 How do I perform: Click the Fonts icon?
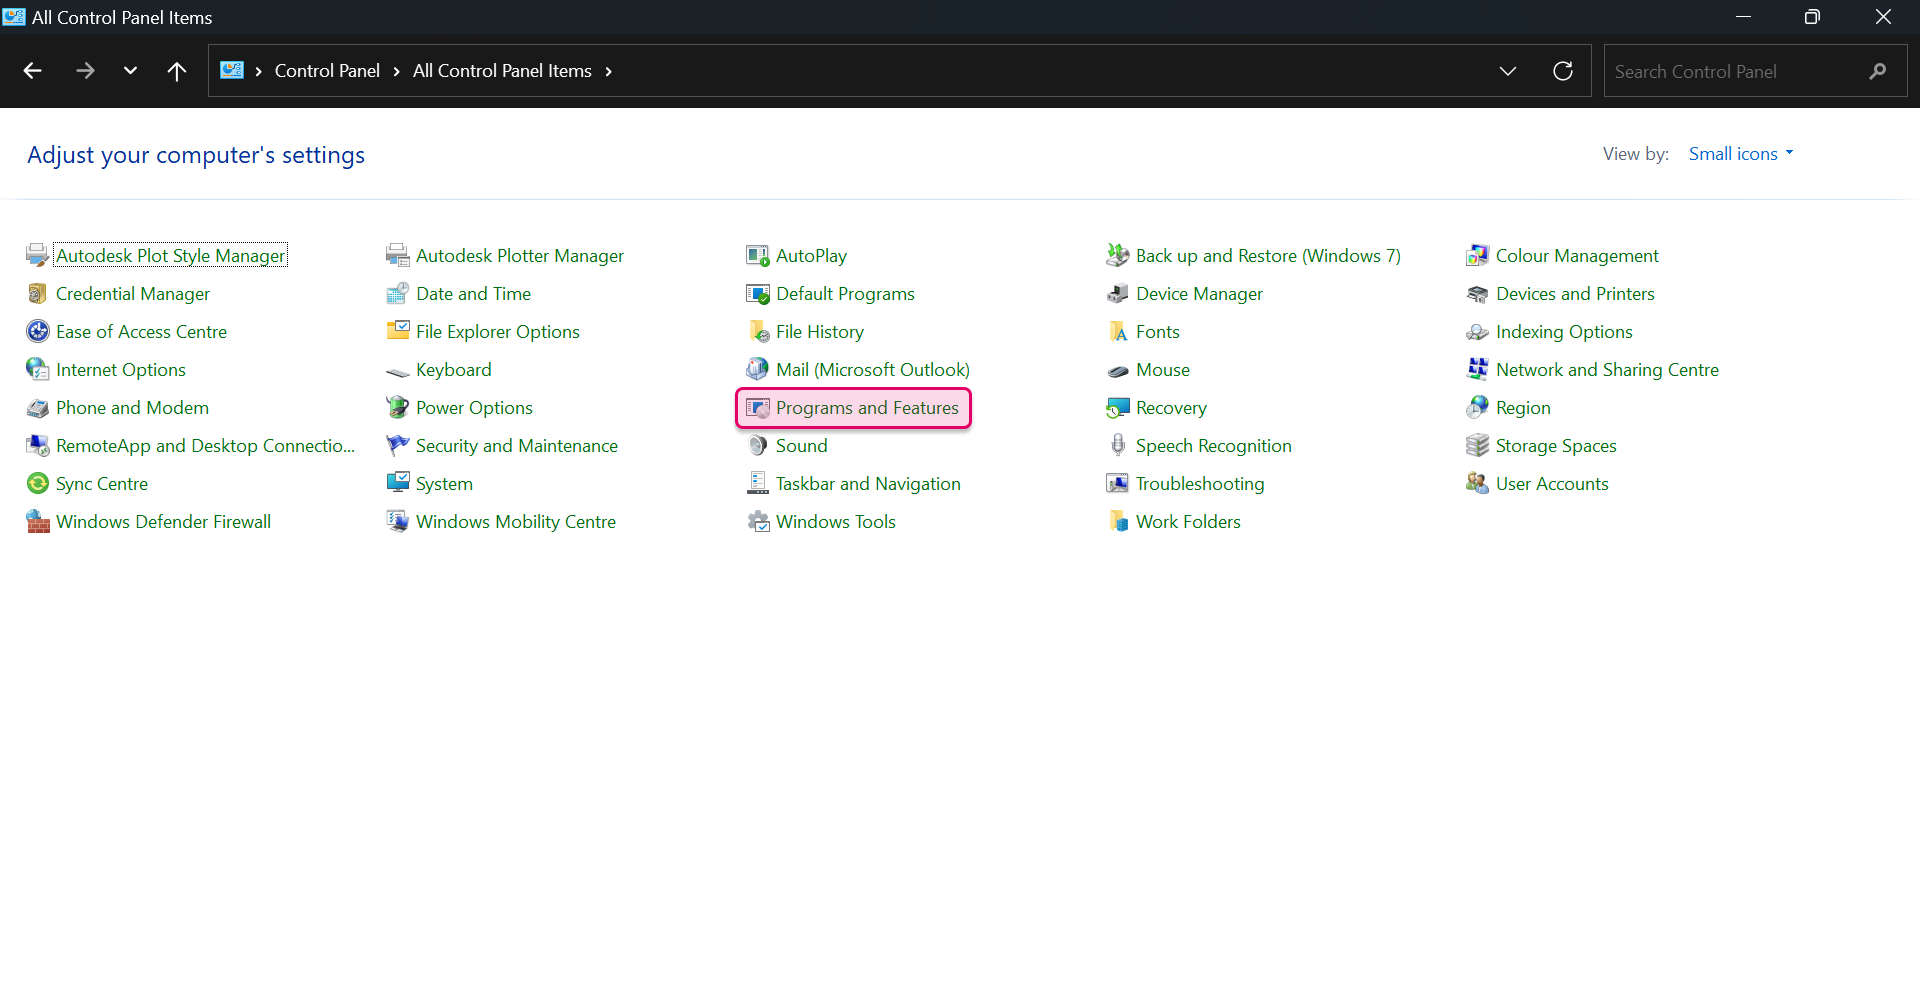click(1118, 332)
